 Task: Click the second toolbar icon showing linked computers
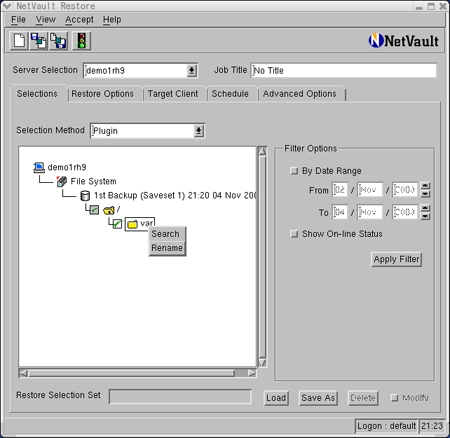click(x=39, y=41)
